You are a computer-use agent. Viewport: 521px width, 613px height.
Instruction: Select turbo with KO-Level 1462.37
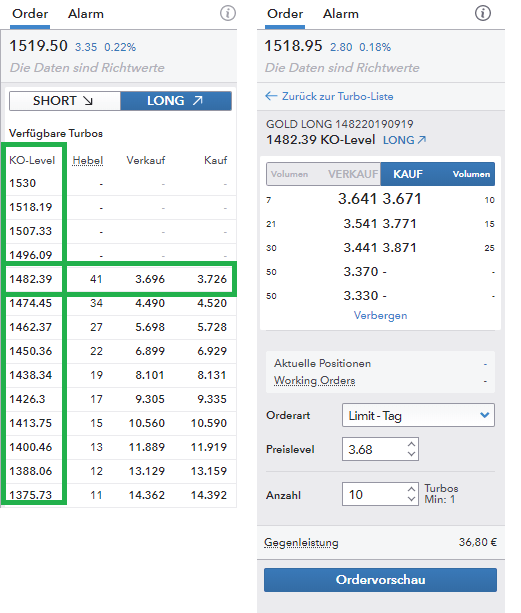point(119,327)
